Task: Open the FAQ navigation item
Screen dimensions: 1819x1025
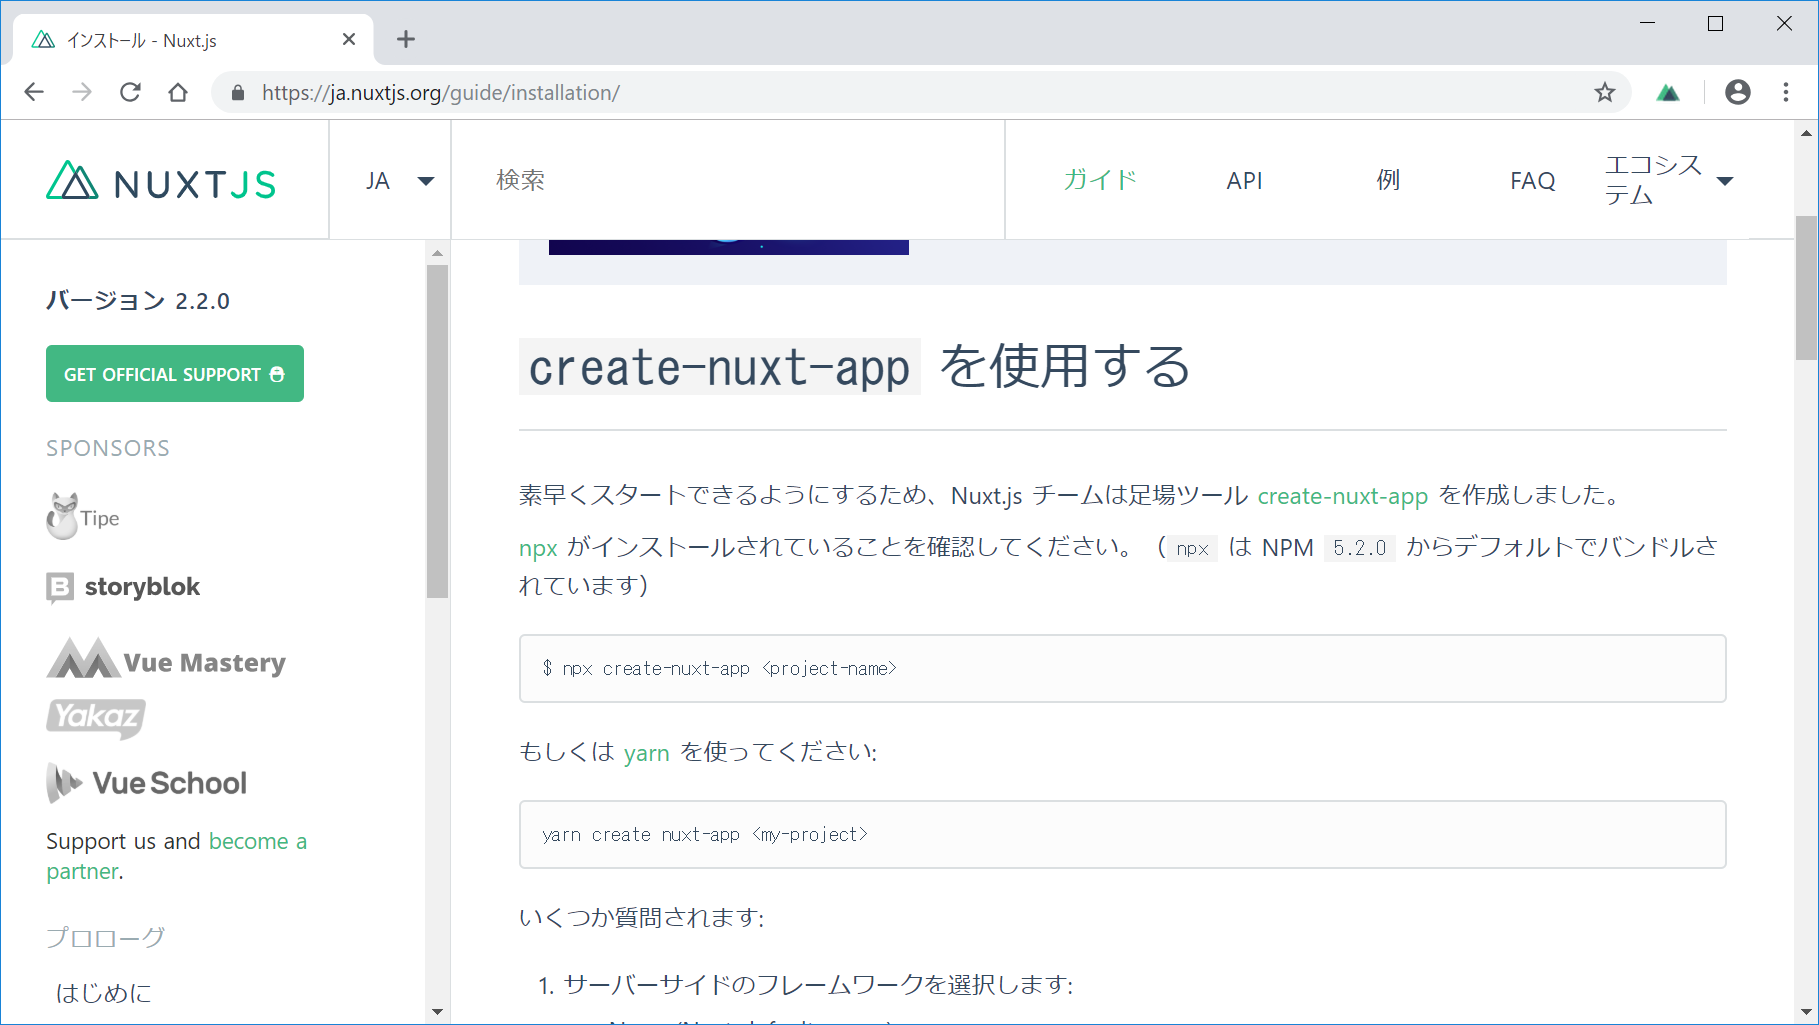Action: 1532,181
